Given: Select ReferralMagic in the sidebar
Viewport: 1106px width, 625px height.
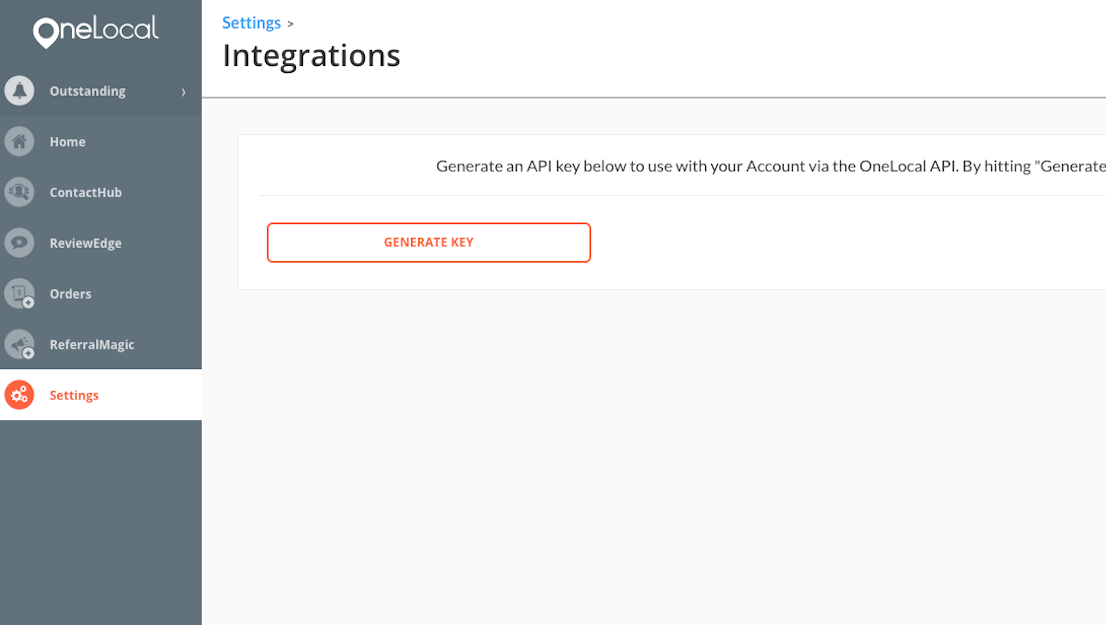Looking at the screenshot, I should point(92,345).
